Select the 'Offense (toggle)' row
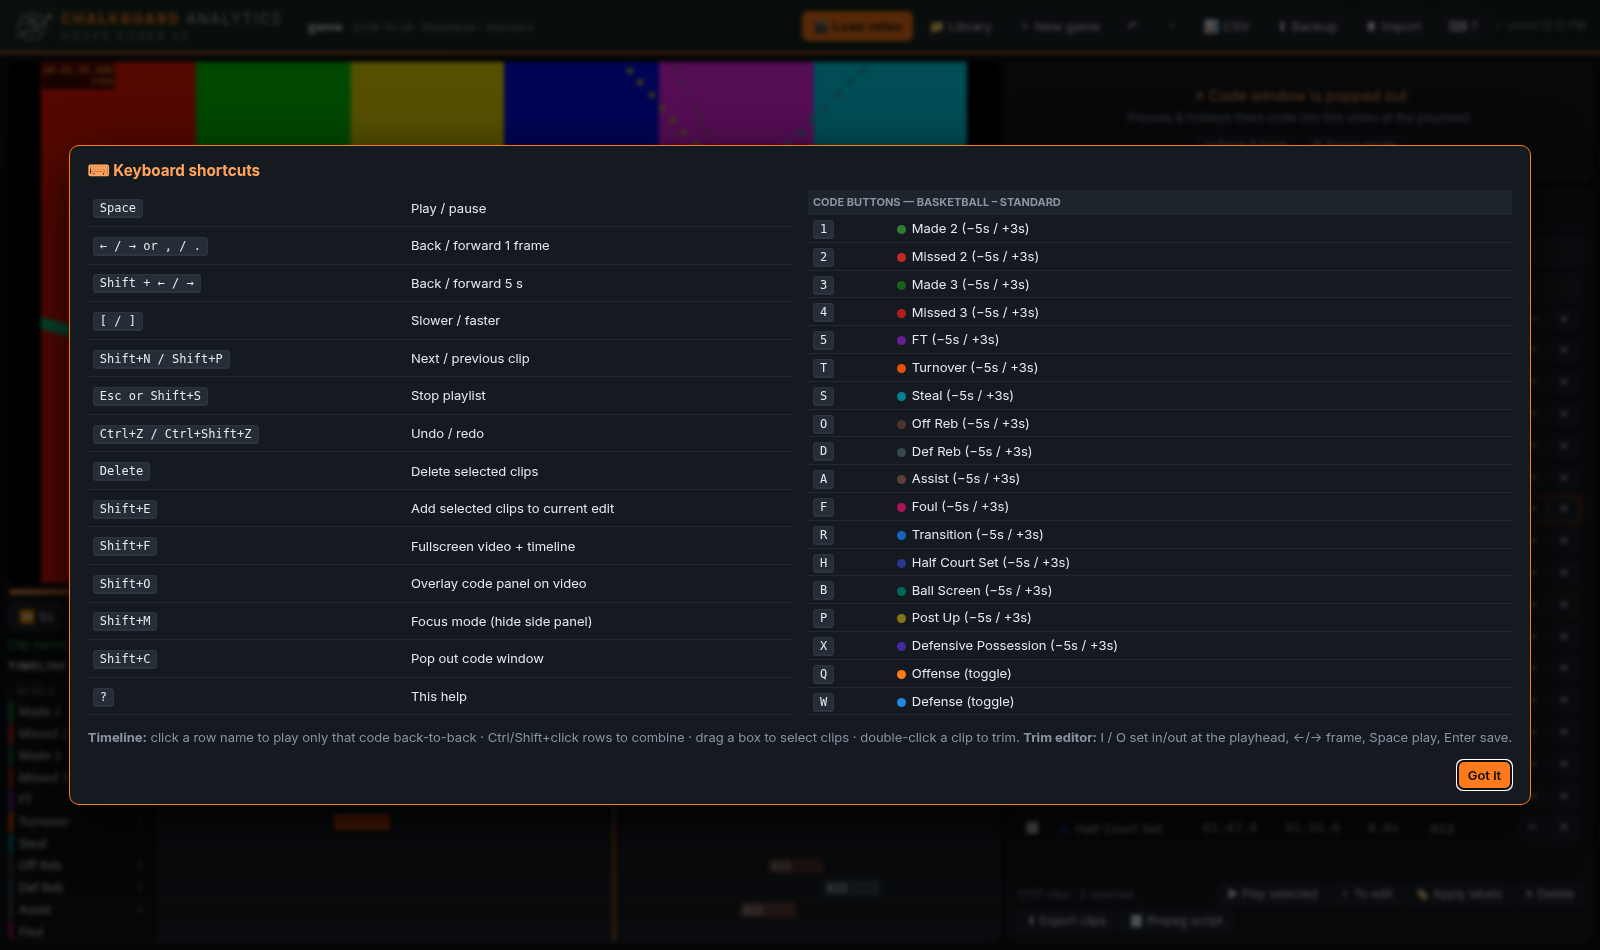Image resolution: width=1600 pixels, height=950 pixels. 1160,674
